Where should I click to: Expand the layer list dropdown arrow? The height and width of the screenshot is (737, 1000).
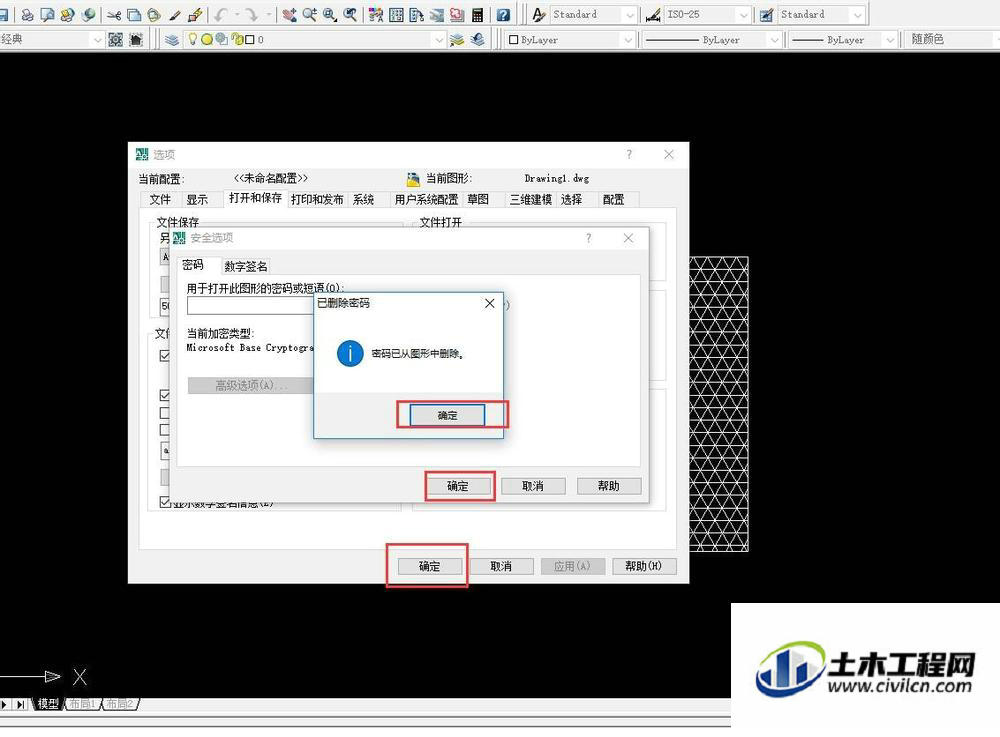pyautogui.click(x=438, y=40)
